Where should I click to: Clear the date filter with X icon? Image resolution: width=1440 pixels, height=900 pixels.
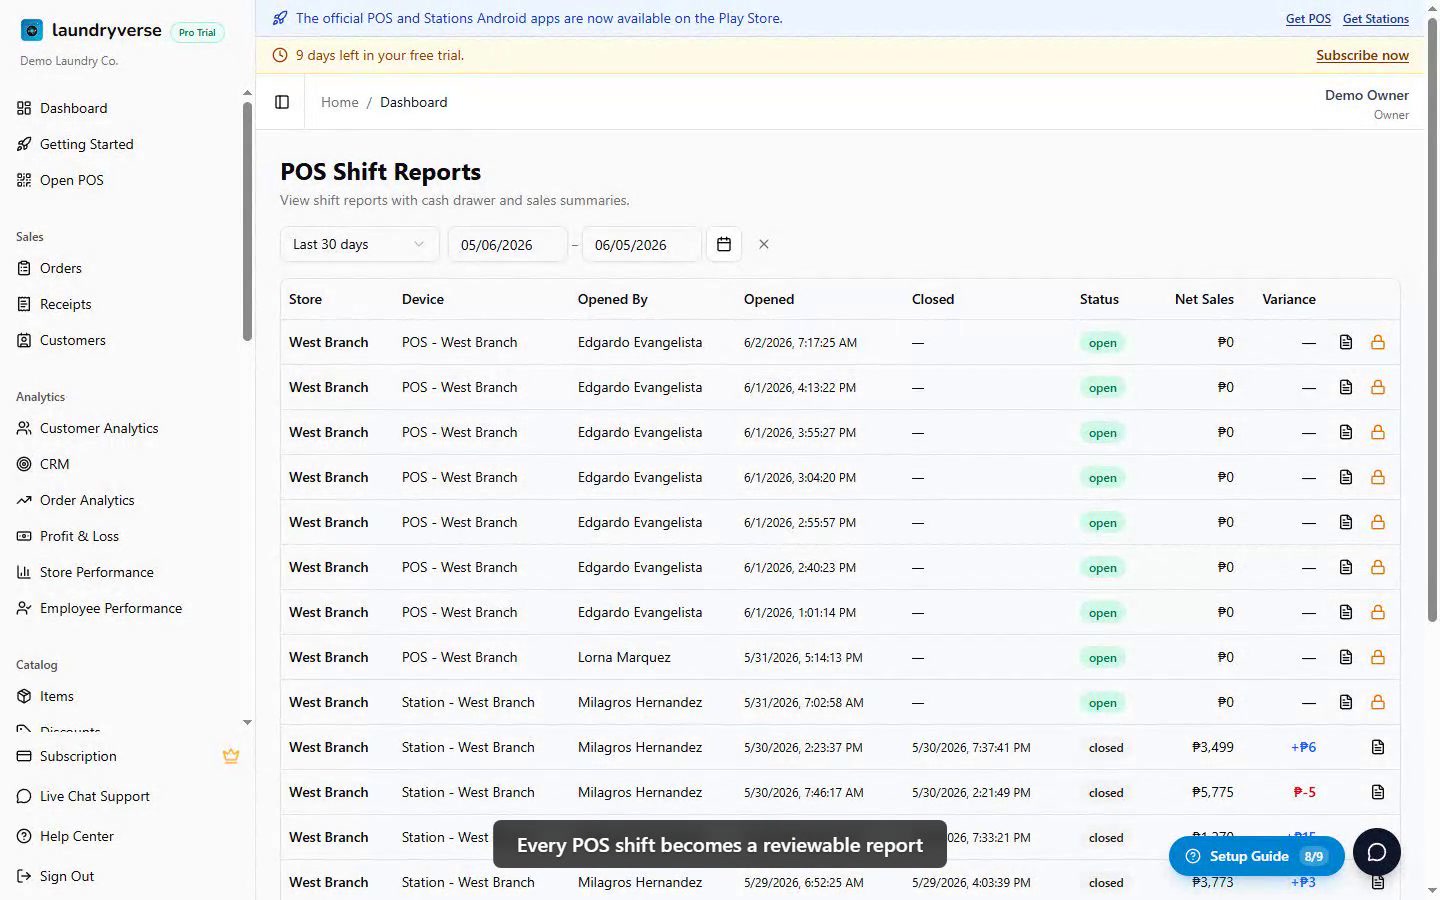[764, 244]
